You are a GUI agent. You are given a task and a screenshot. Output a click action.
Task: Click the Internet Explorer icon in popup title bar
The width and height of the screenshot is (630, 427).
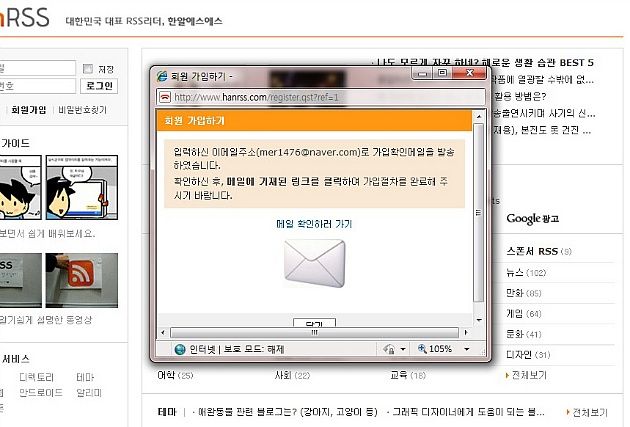162,76
